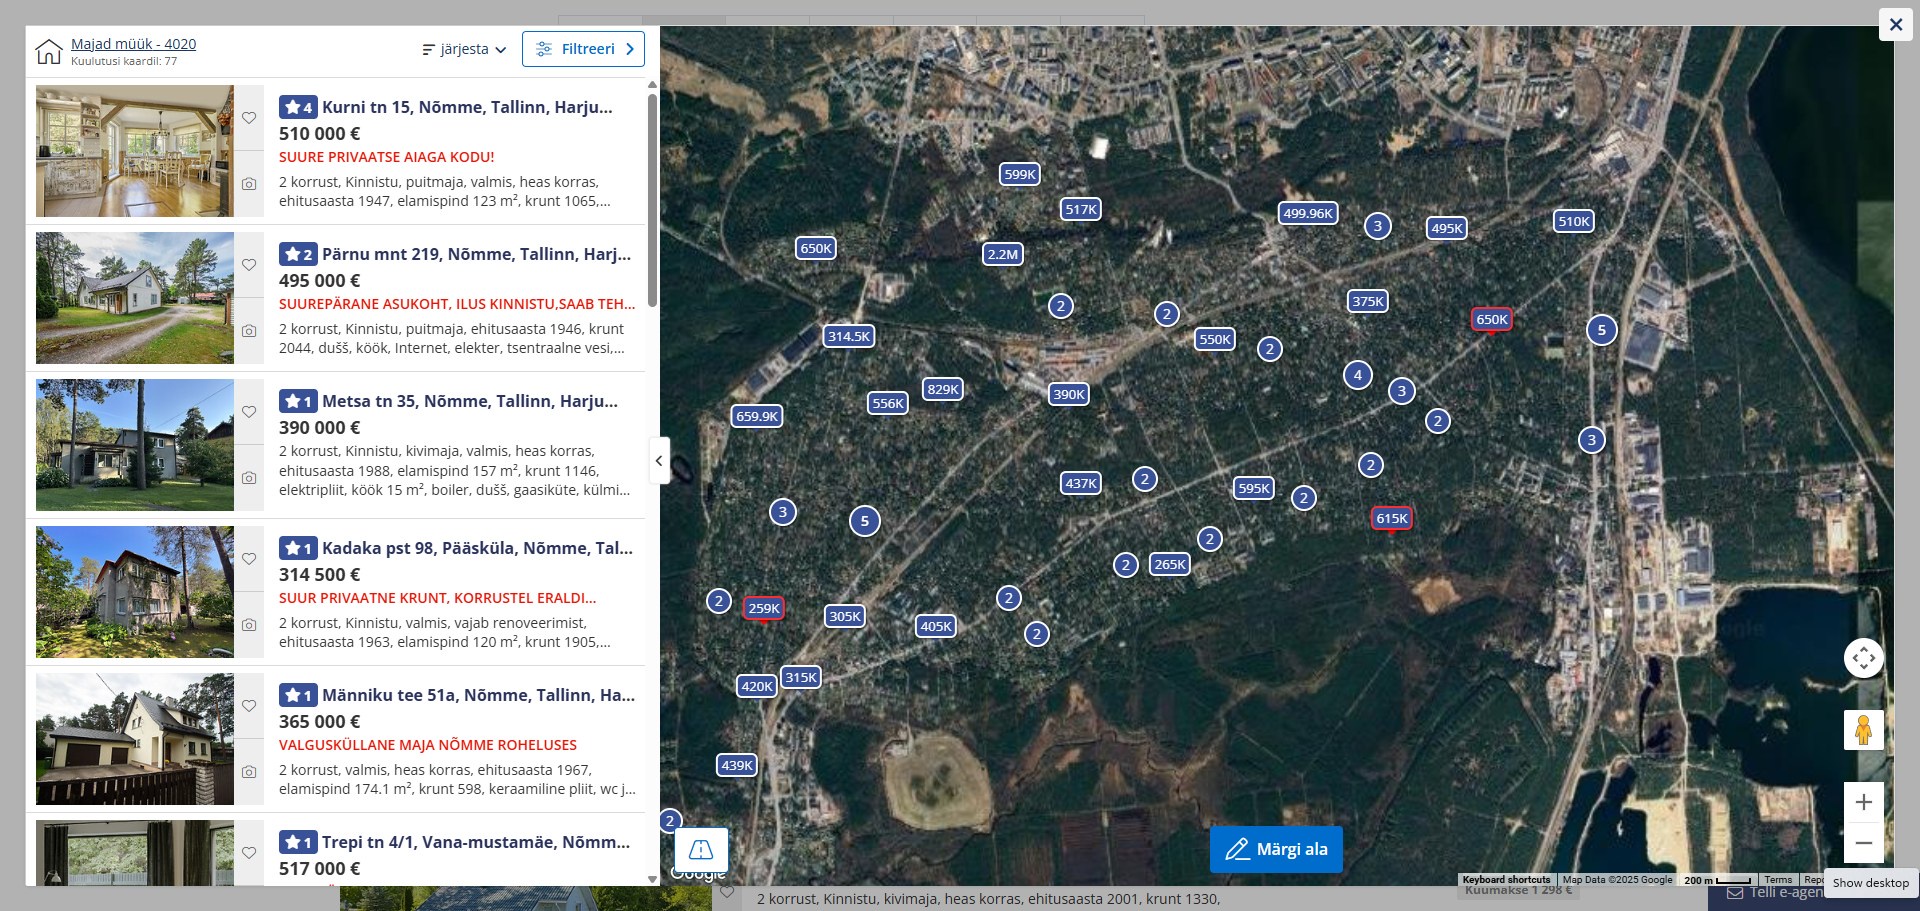Viewport: 1920px width, 911px height.
Task: Toggle map camera controls compass button
Action: 1863,658
